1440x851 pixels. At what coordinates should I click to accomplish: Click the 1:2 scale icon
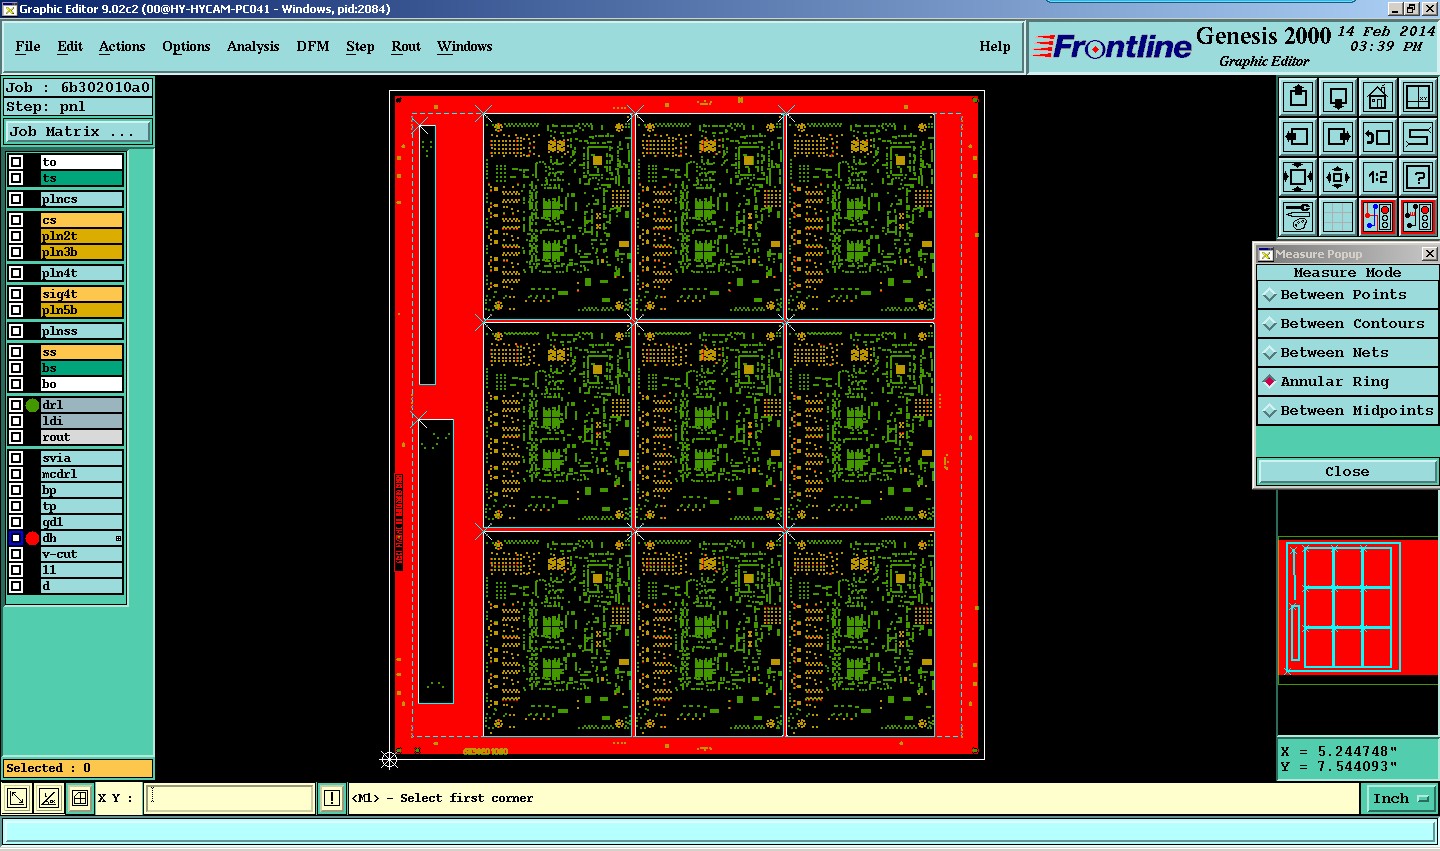coord(1378,177)
